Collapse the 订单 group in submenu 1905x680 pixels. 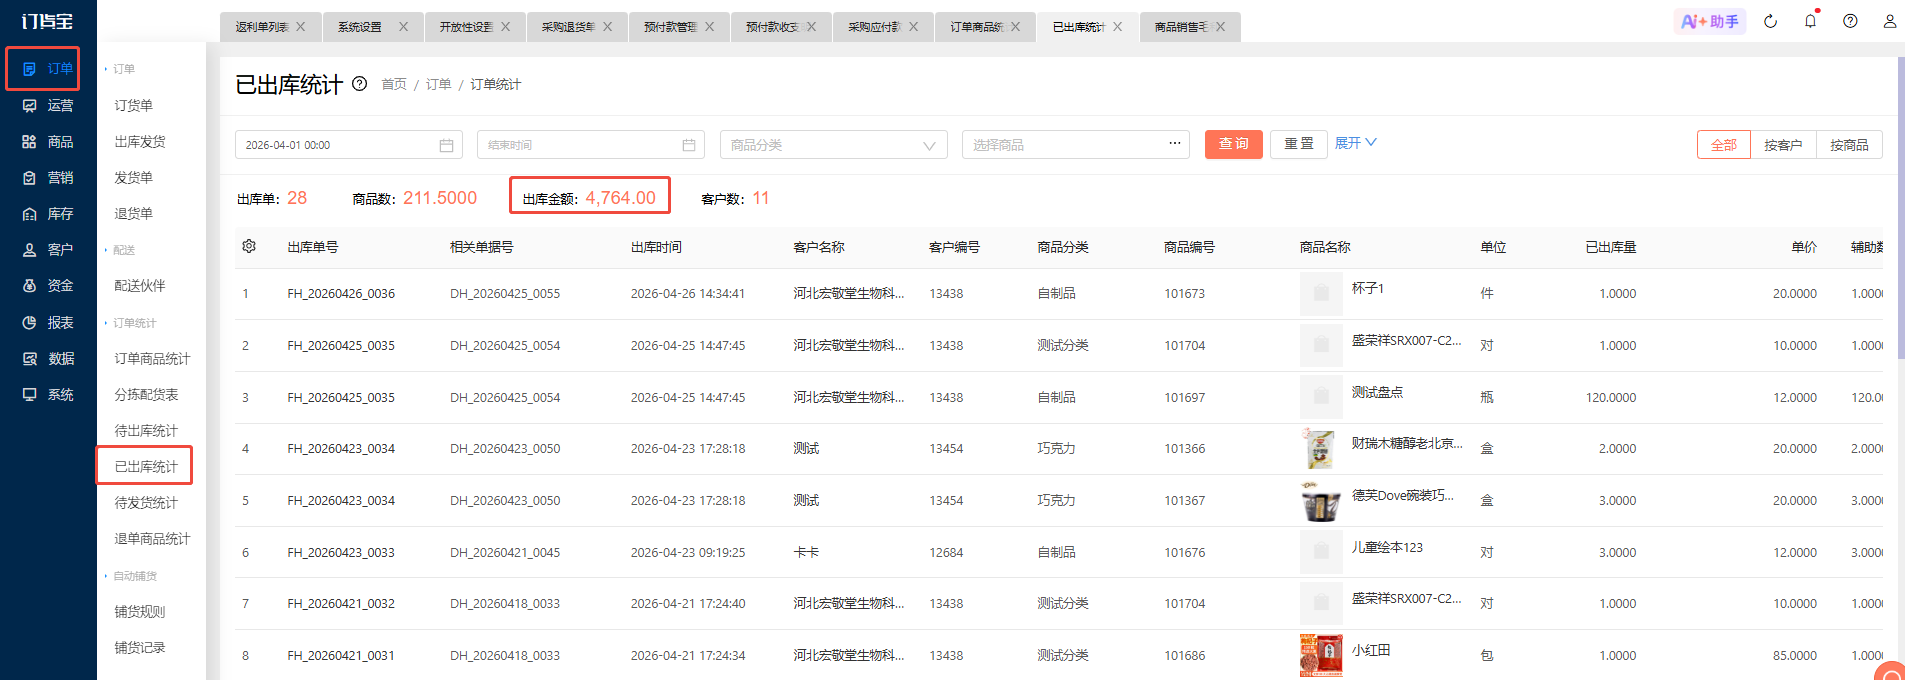pyautogui.click(x=120, y=69)
